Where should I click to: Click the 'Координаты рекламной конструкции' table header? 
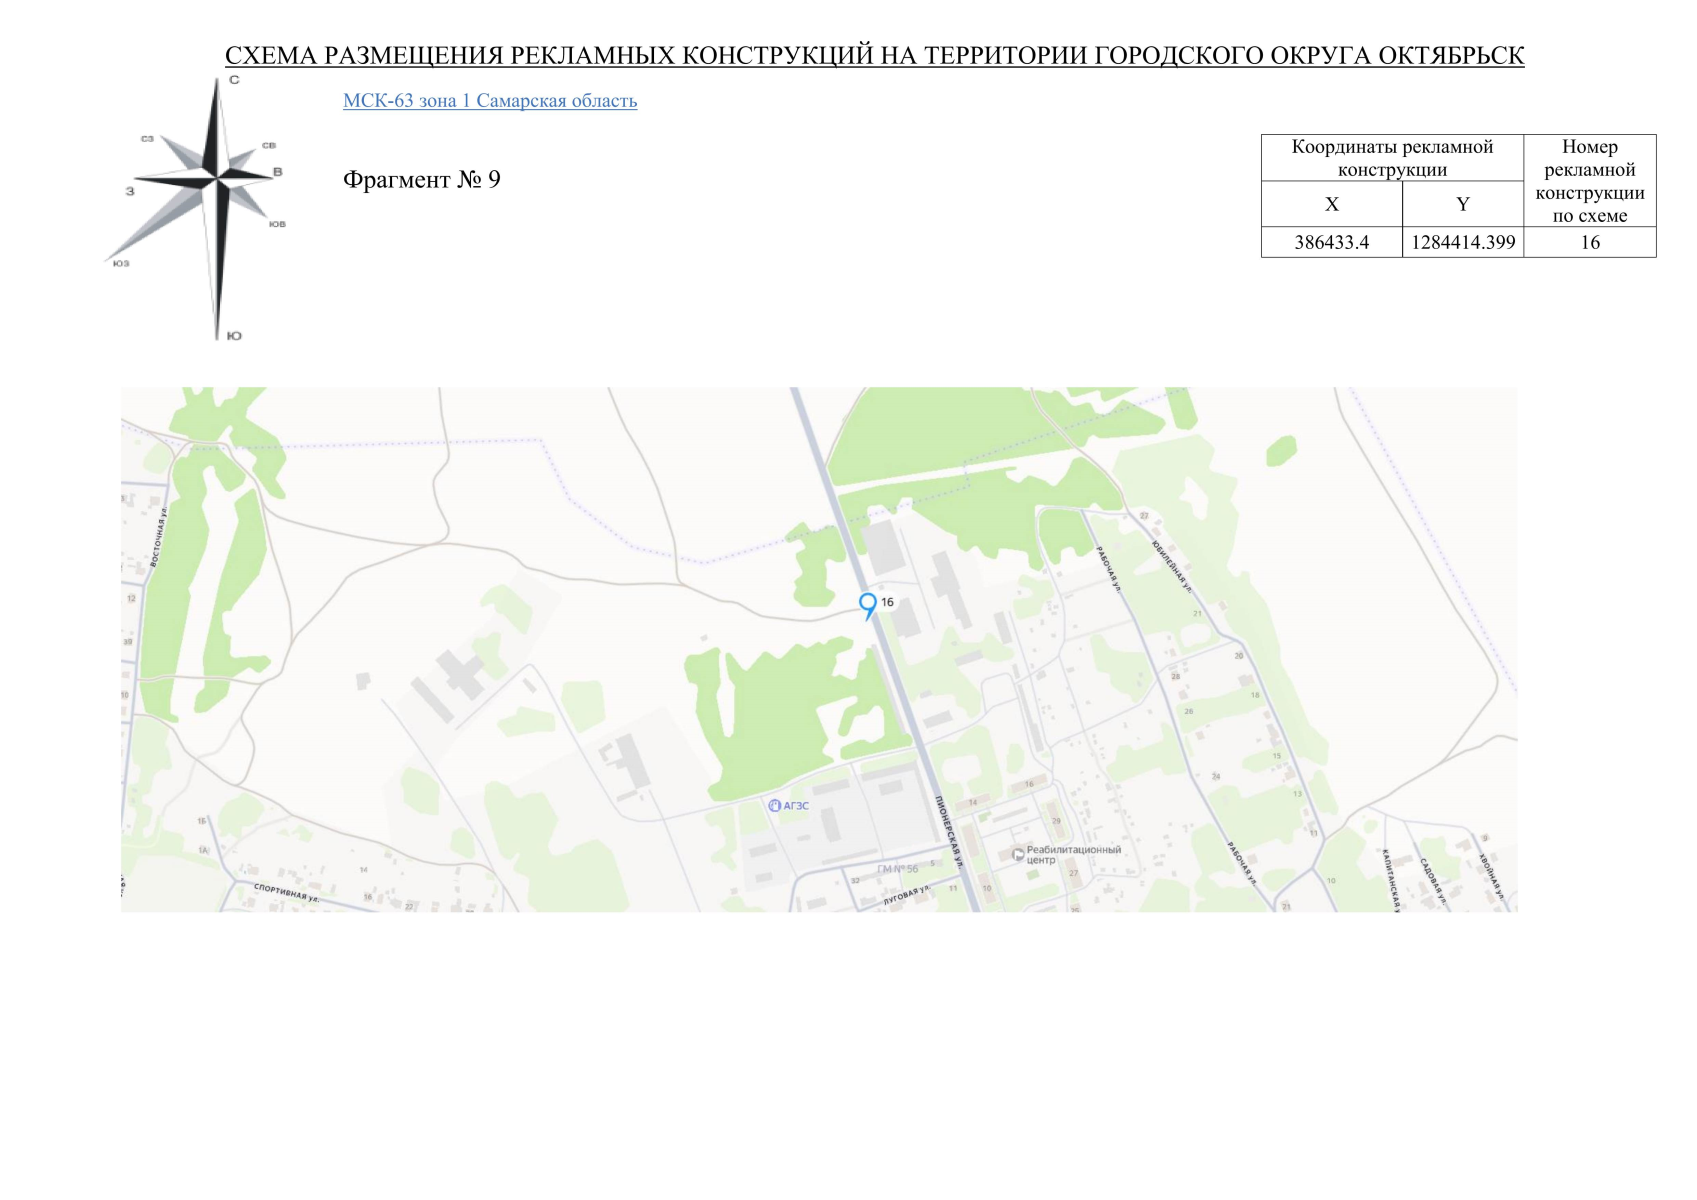1392,158
